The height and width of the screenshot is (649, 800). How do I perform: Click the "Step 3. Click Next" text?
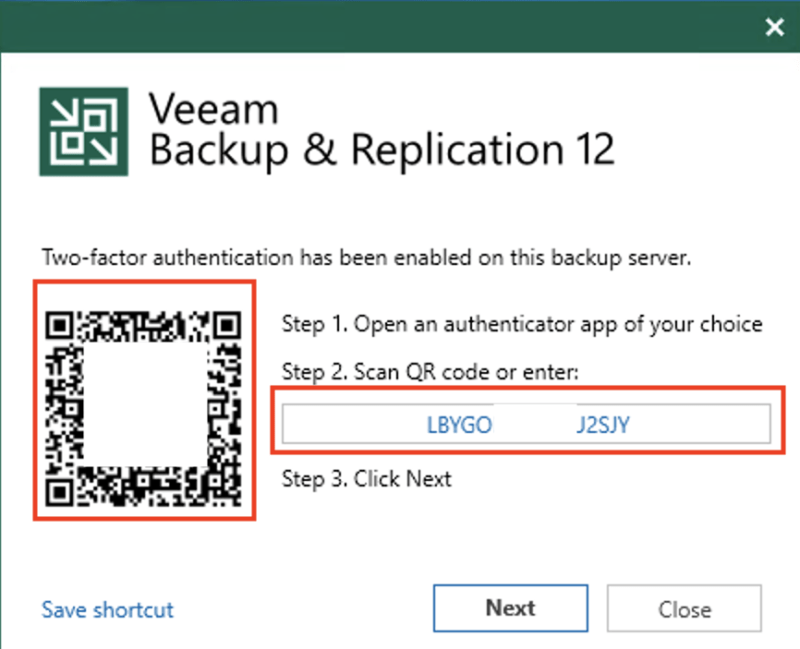point(366,479)
